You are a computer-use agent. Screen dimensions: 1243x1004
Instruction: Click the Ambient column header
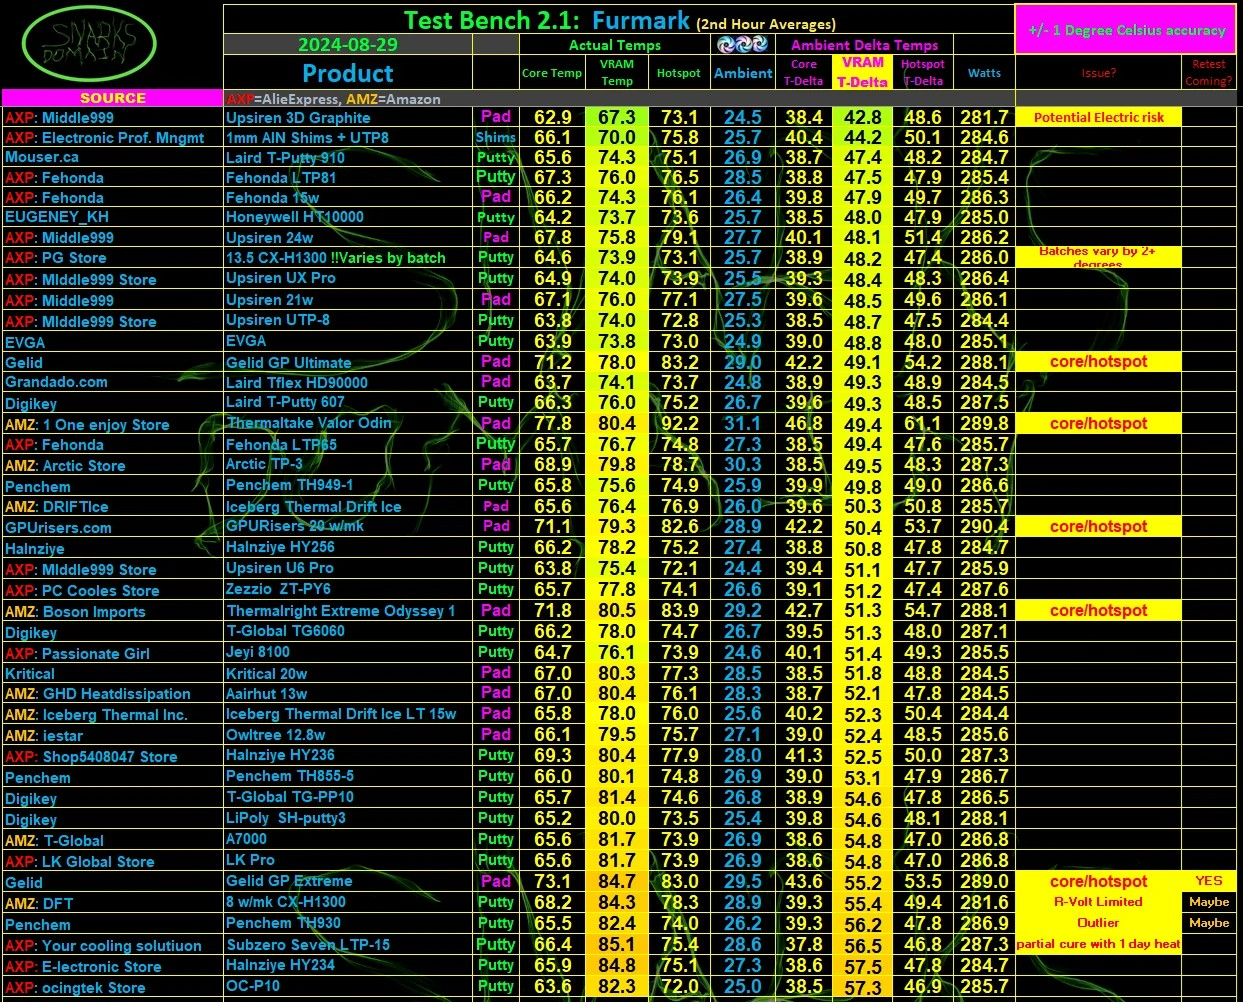(742, 72)
